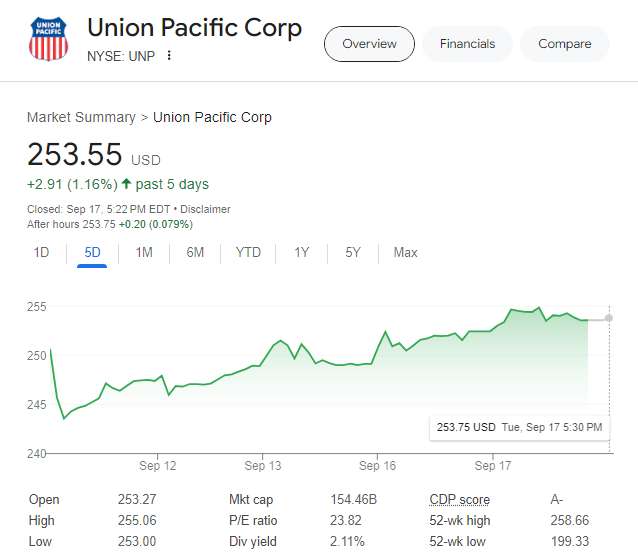Switch to the Overview tab
Image resolution: width=638 pixels, height=557 pixels.
369,44
